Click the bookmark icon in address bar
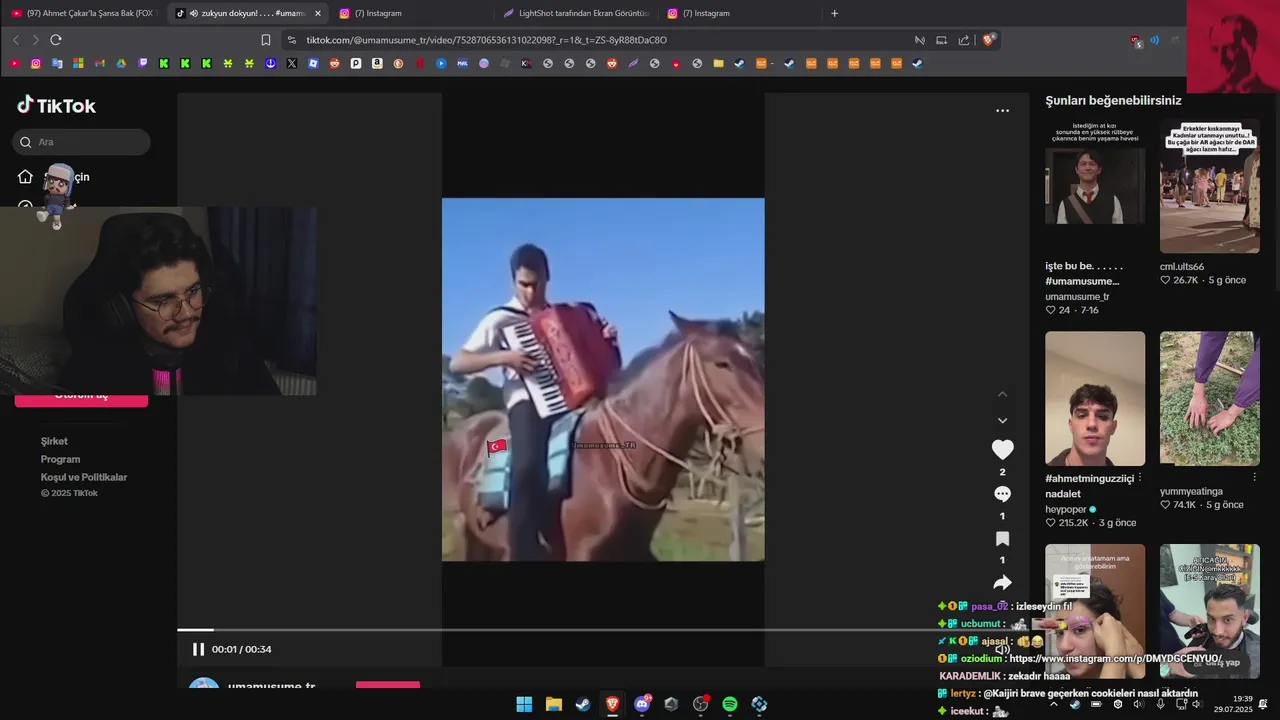The height and width of the screenshot is (720, 1280). tap(266, 40)
